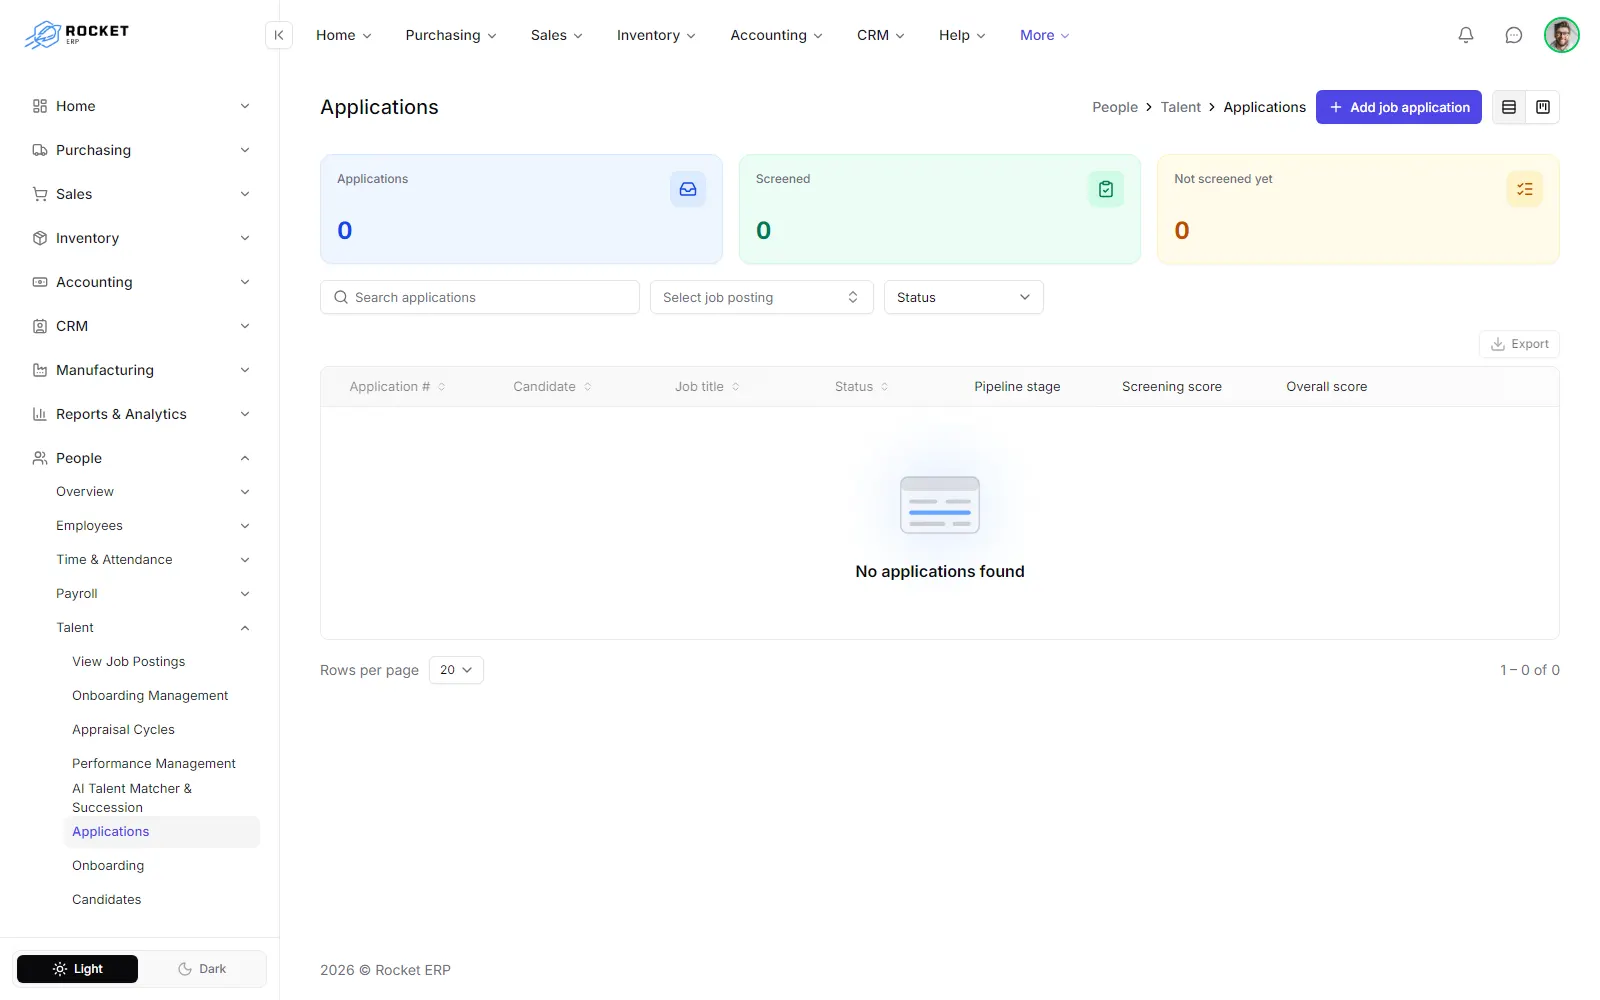Viewport: 1600px width, 1000px height.
Task: Switch to Dark theme
Action: [x=202, y=969]
